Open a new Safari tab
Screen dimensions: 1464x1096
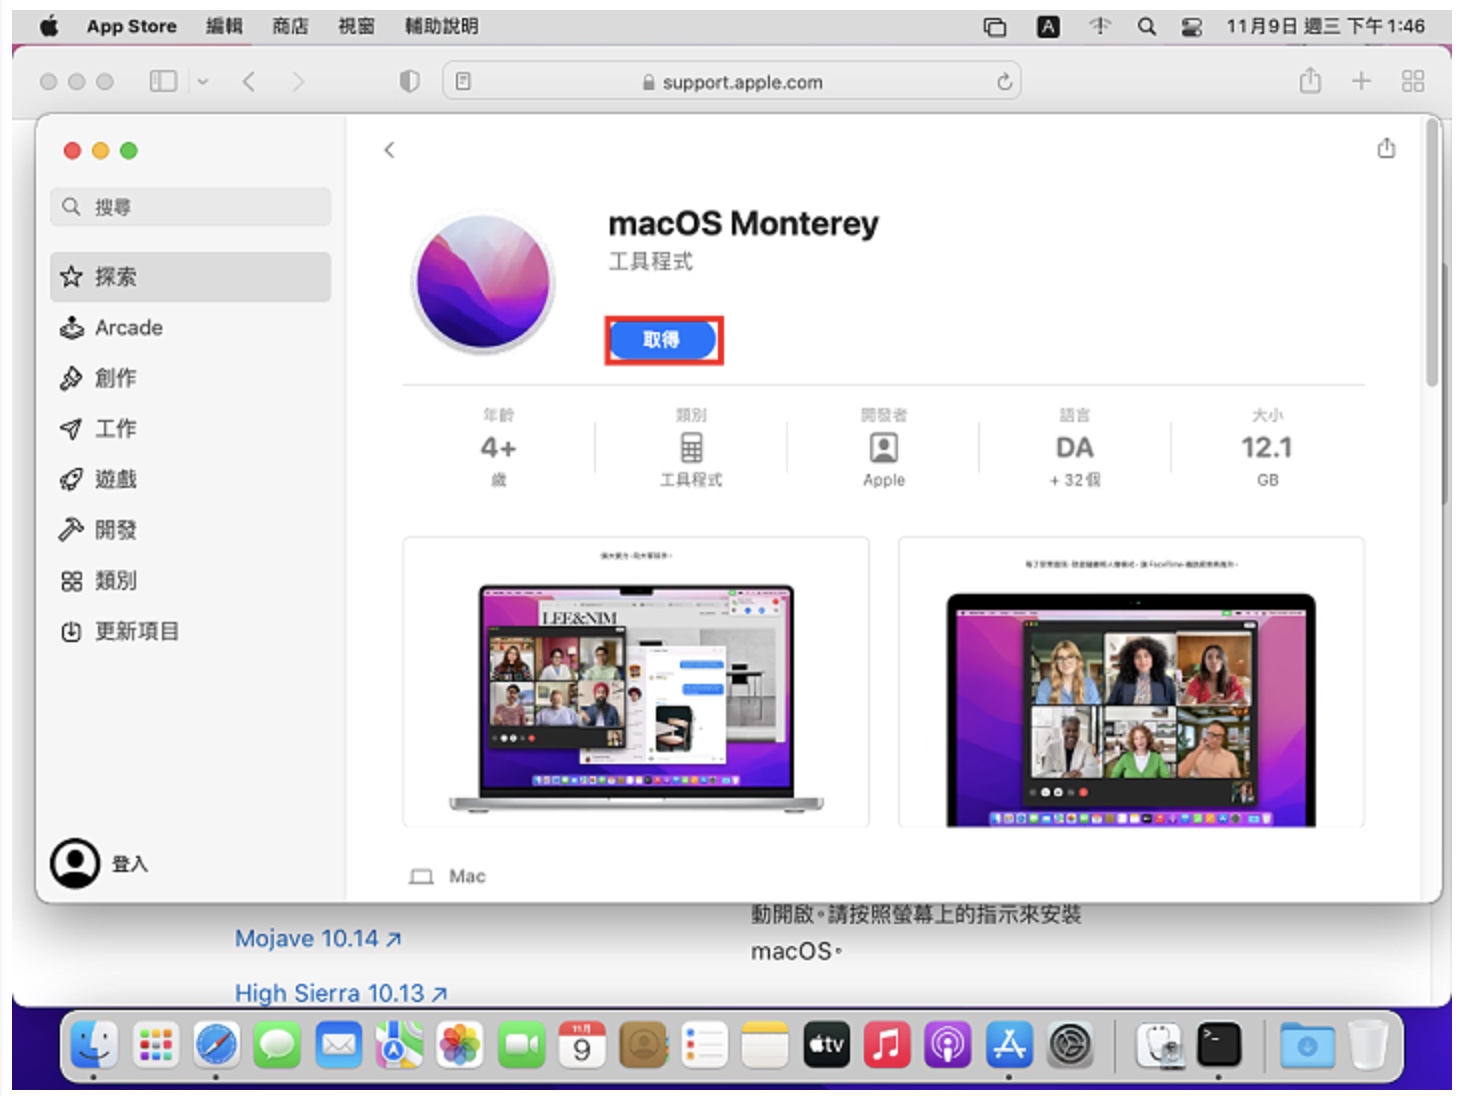click(1361, 82)
